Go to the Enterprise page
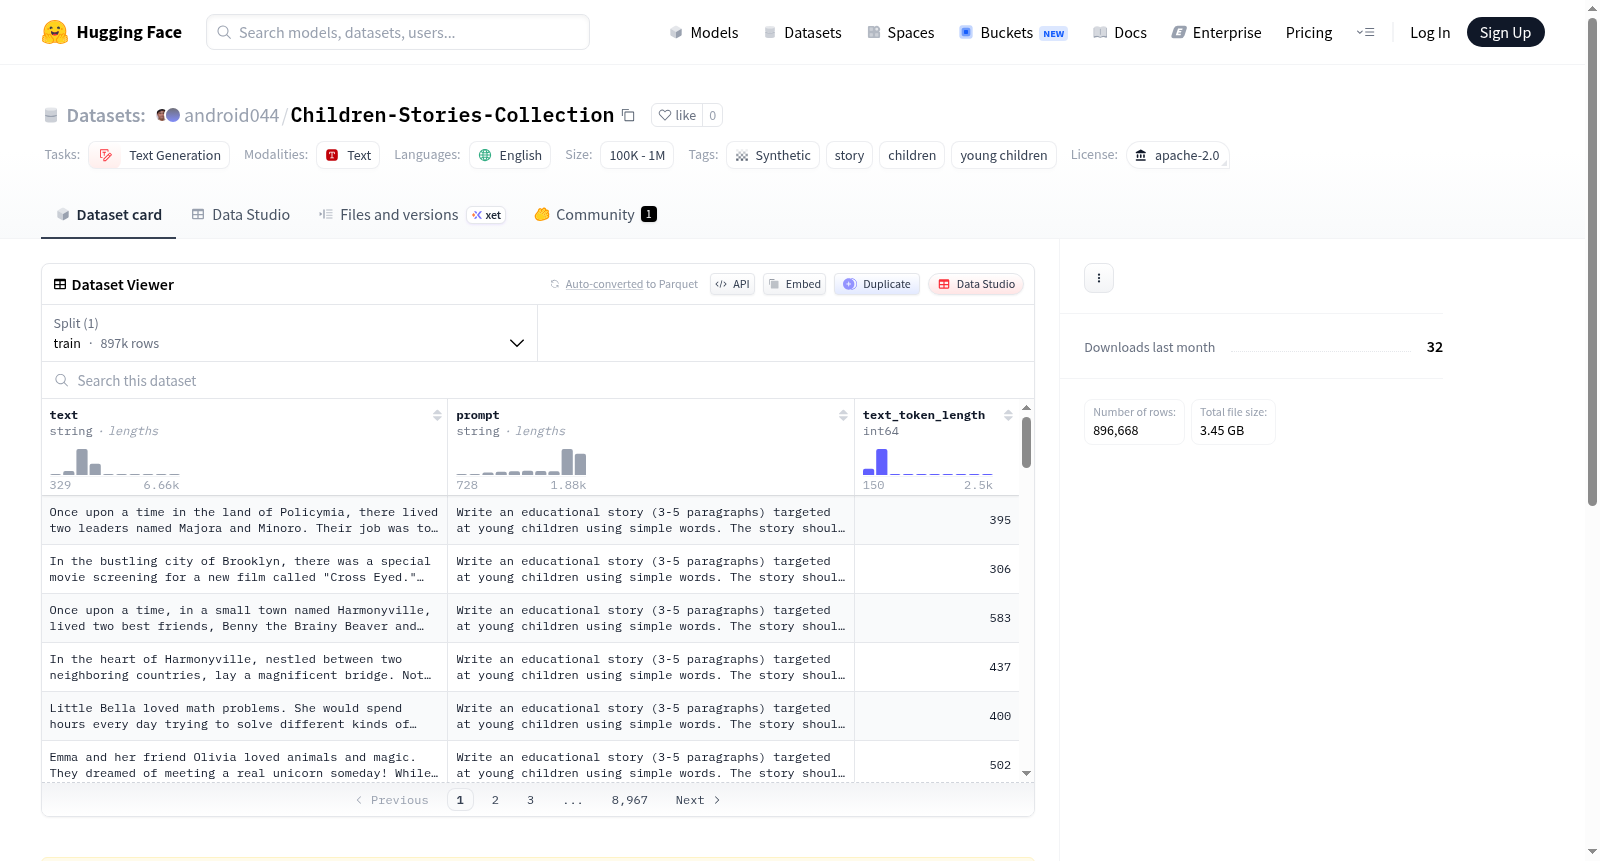This screenshot has height=861, width=1600. tap(1216, 32)
